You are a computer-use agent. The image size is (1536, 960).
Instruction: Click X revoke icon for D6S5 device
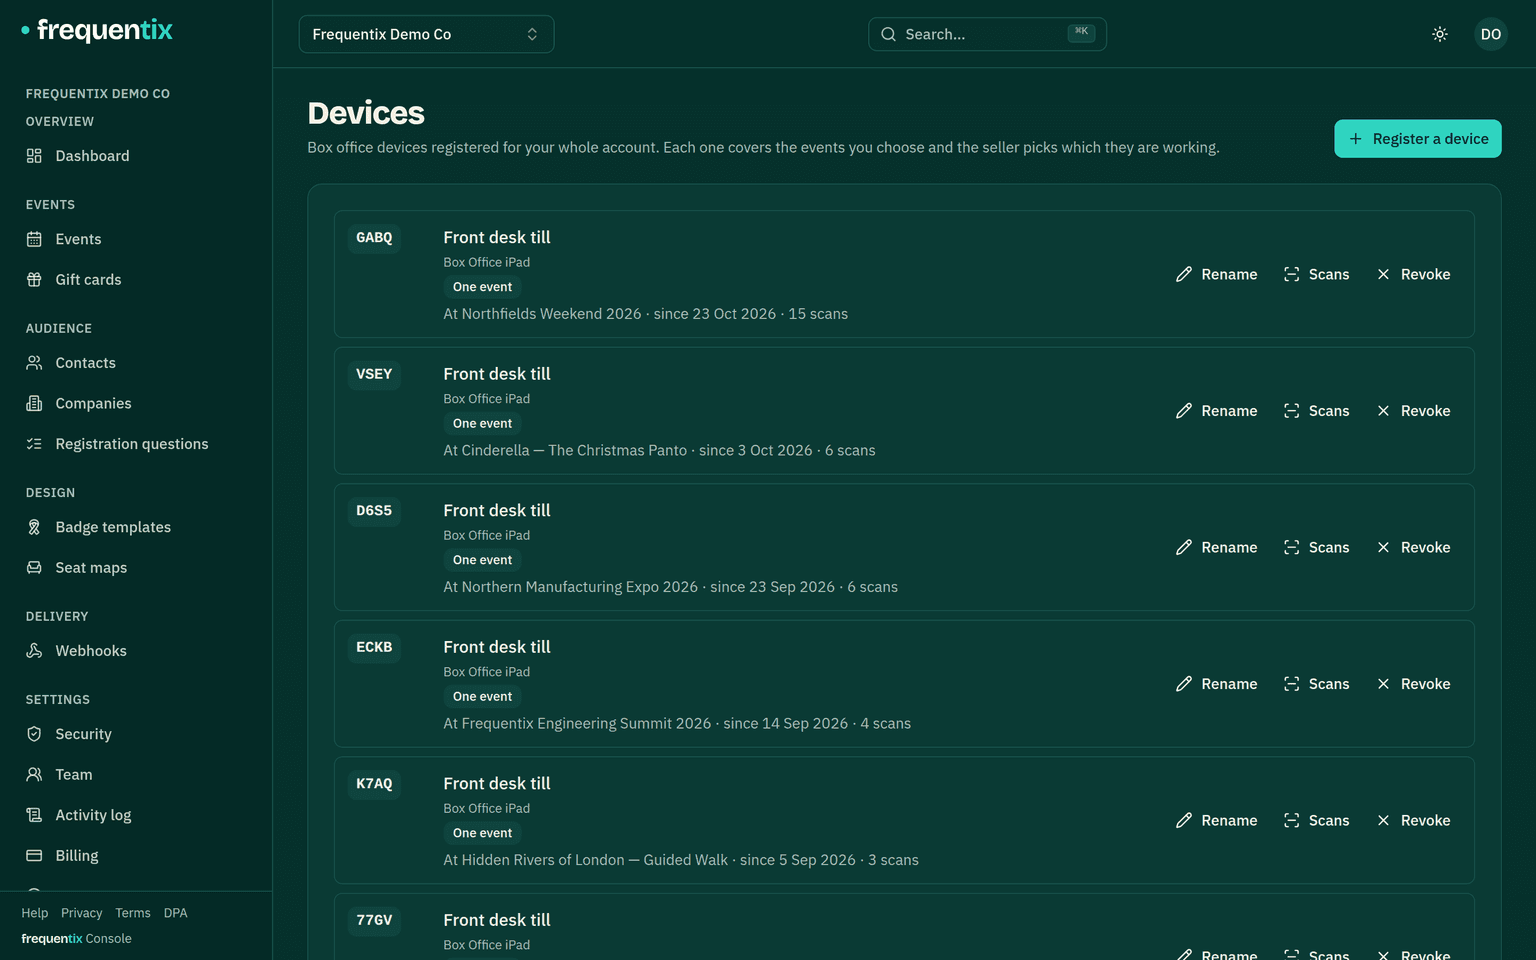(1383, 547)
